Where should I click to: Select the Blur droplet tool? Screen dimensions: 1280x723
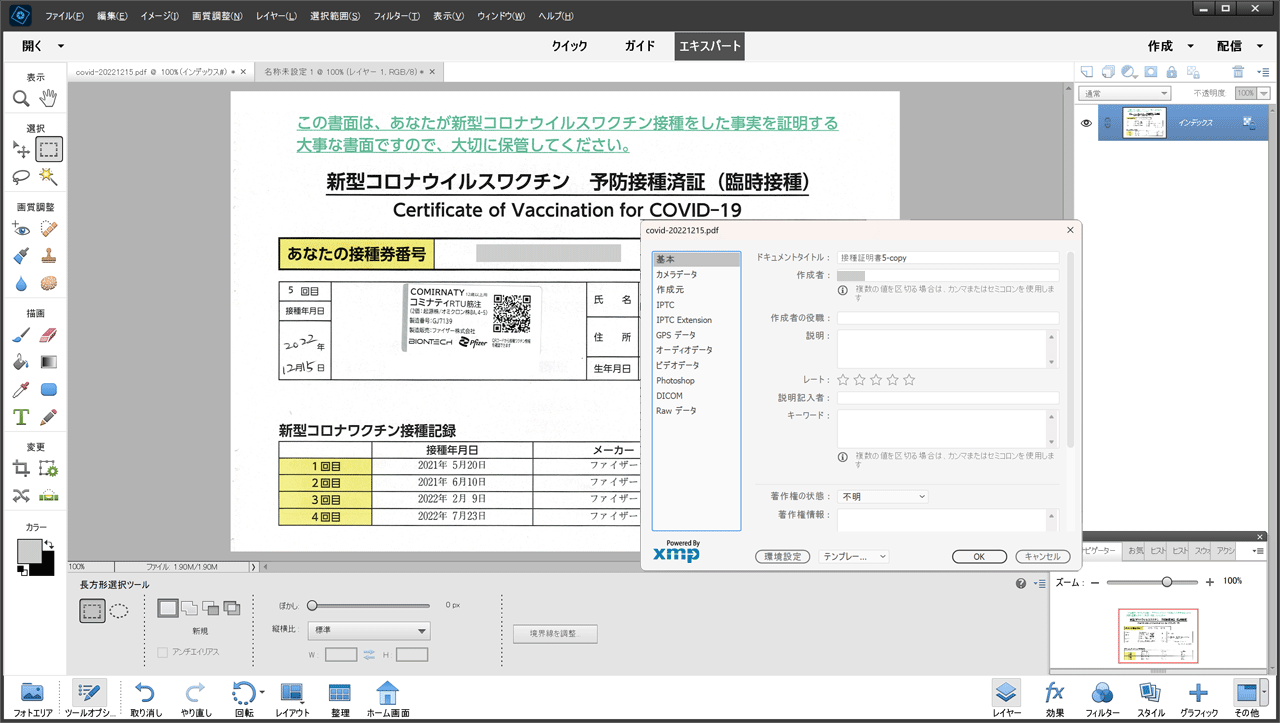tap(21, 283)
